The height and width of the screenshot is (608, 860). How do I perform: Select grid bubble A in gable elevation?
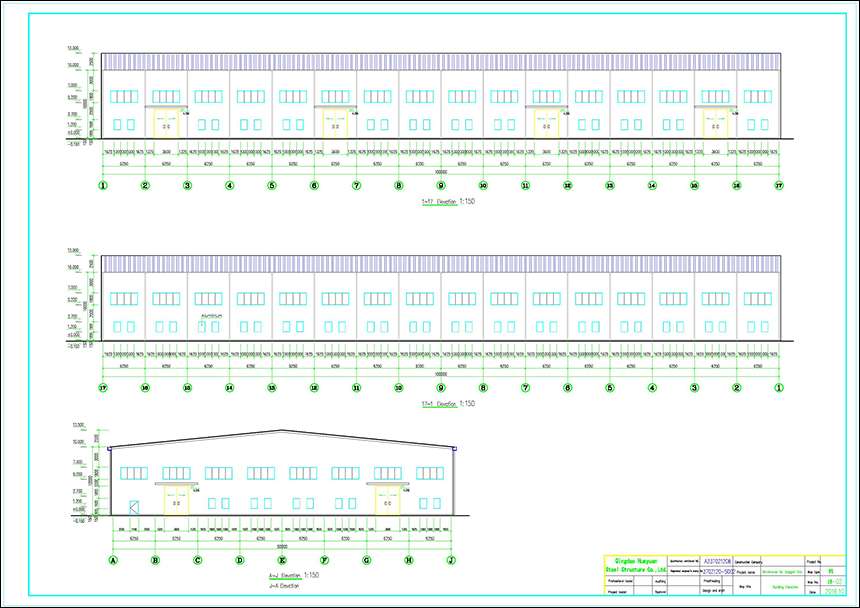pos(113,560)
